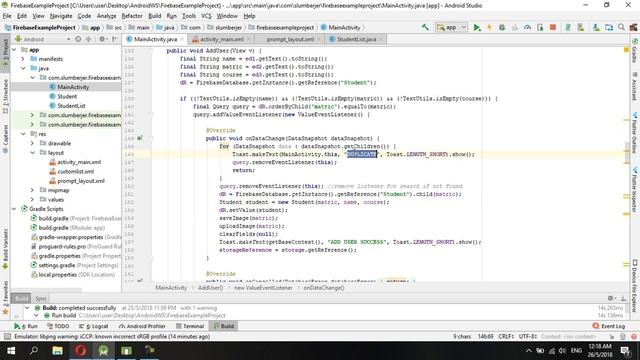Stop the app with red square
This screenshot has height=360, width=640.
pos(553,27)
